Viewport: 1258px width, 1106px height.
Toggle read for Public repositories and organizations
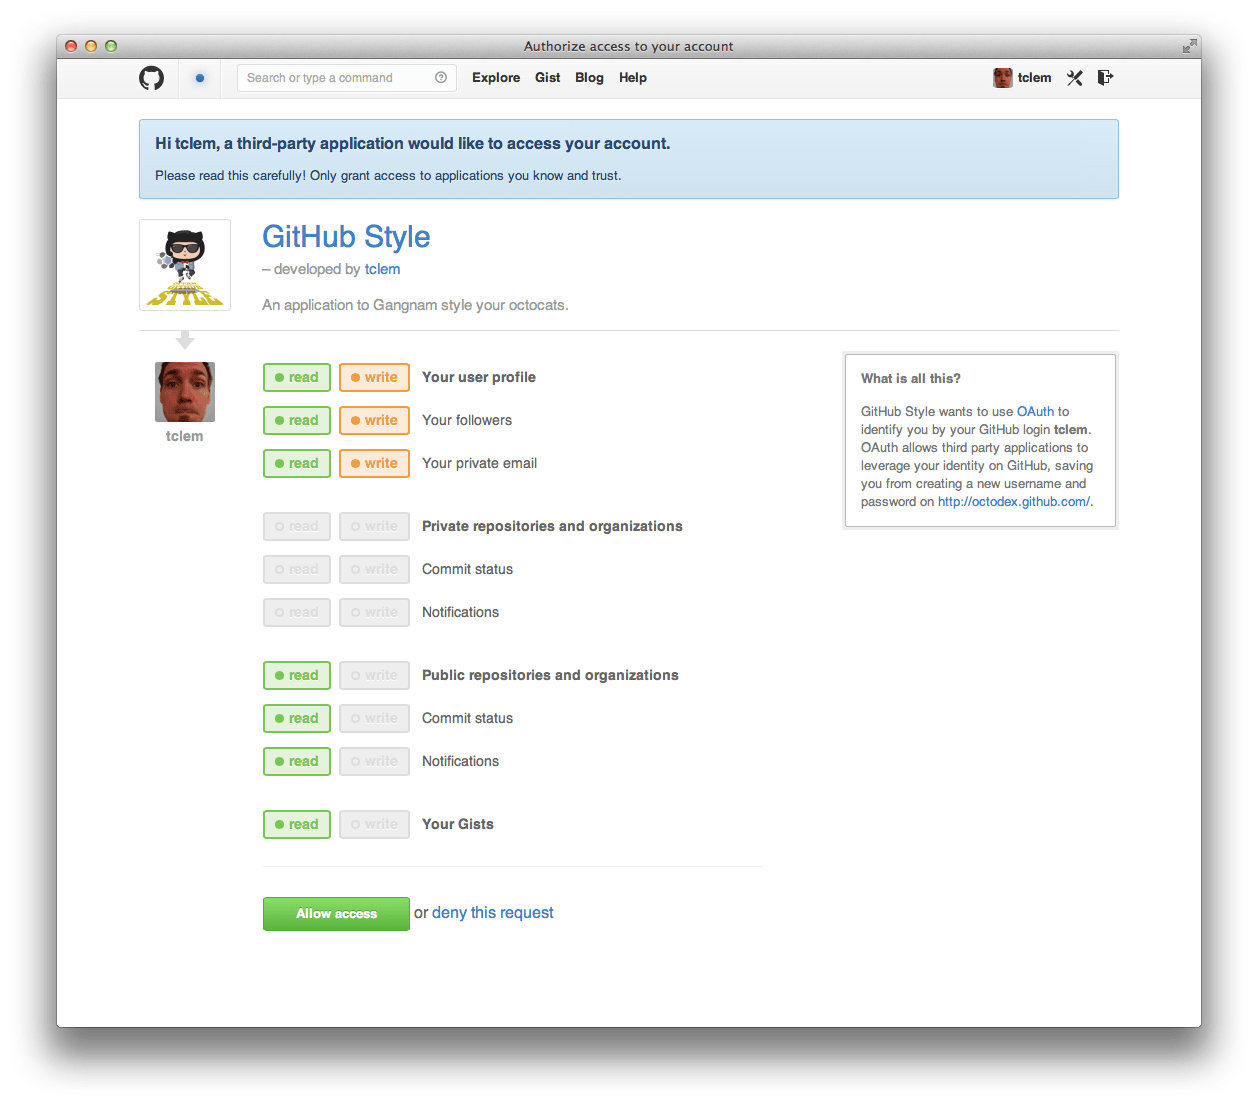click(x=297, y=676)
